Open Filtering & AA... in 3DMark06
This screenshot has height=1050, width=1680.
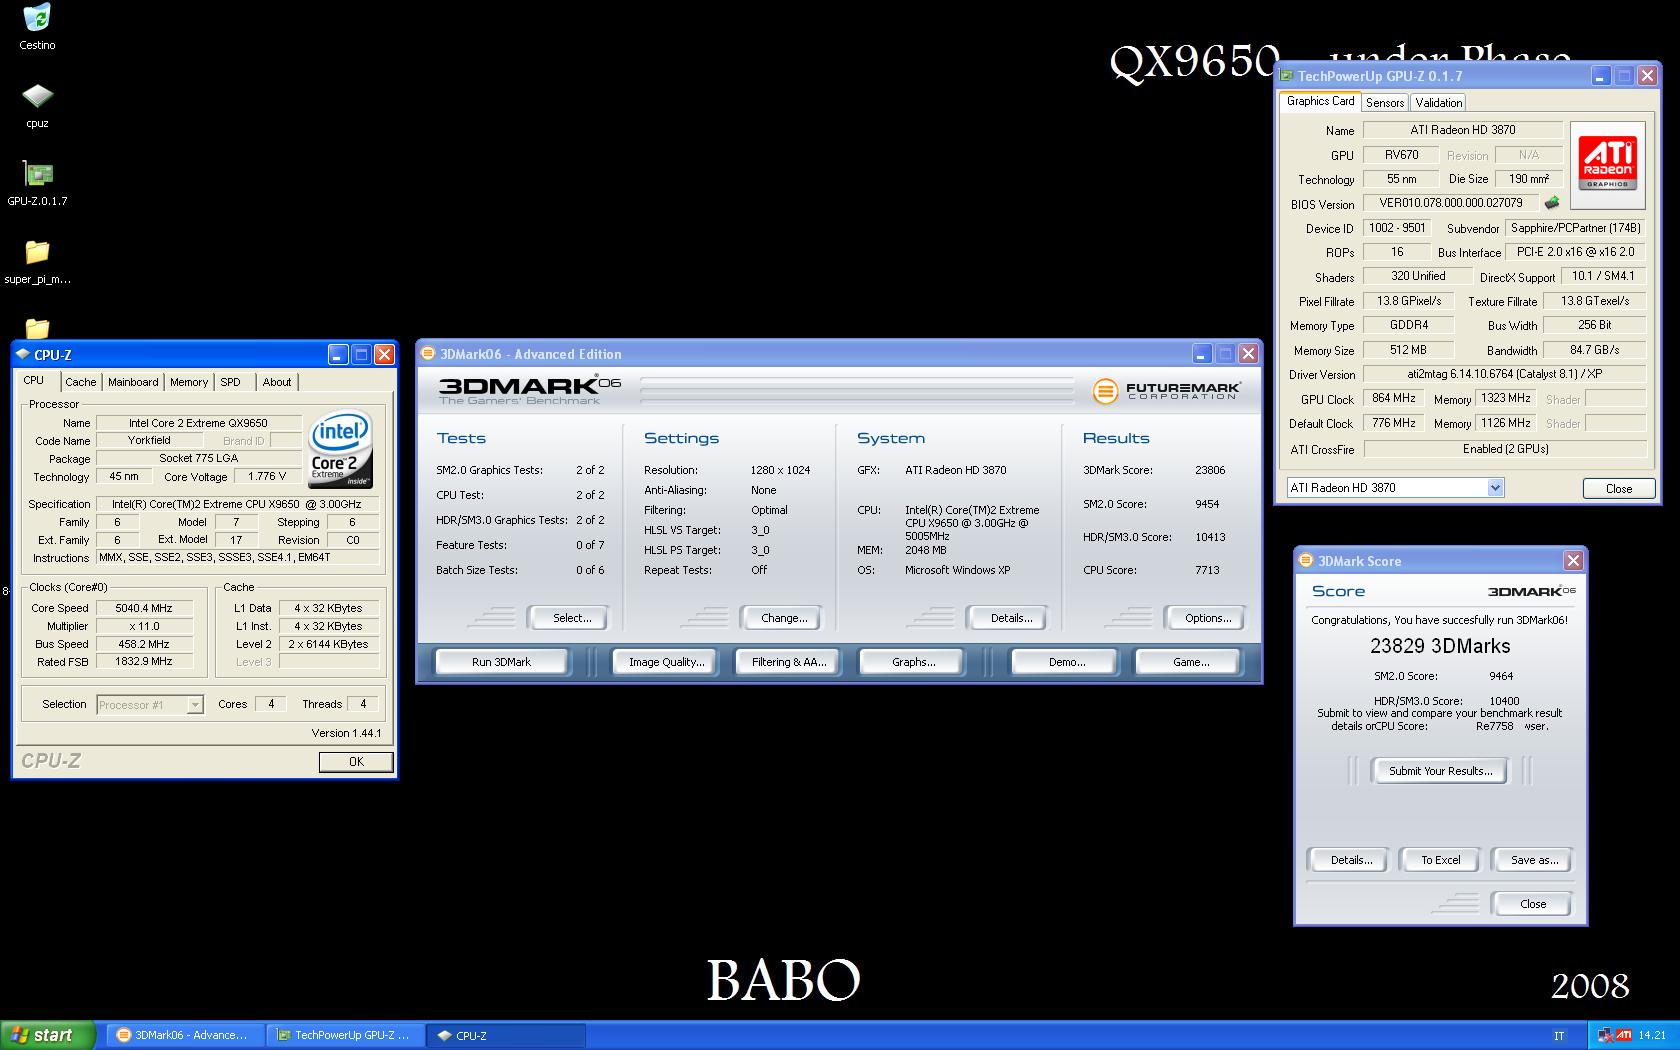pyautogui.click(x=789, y=662)
